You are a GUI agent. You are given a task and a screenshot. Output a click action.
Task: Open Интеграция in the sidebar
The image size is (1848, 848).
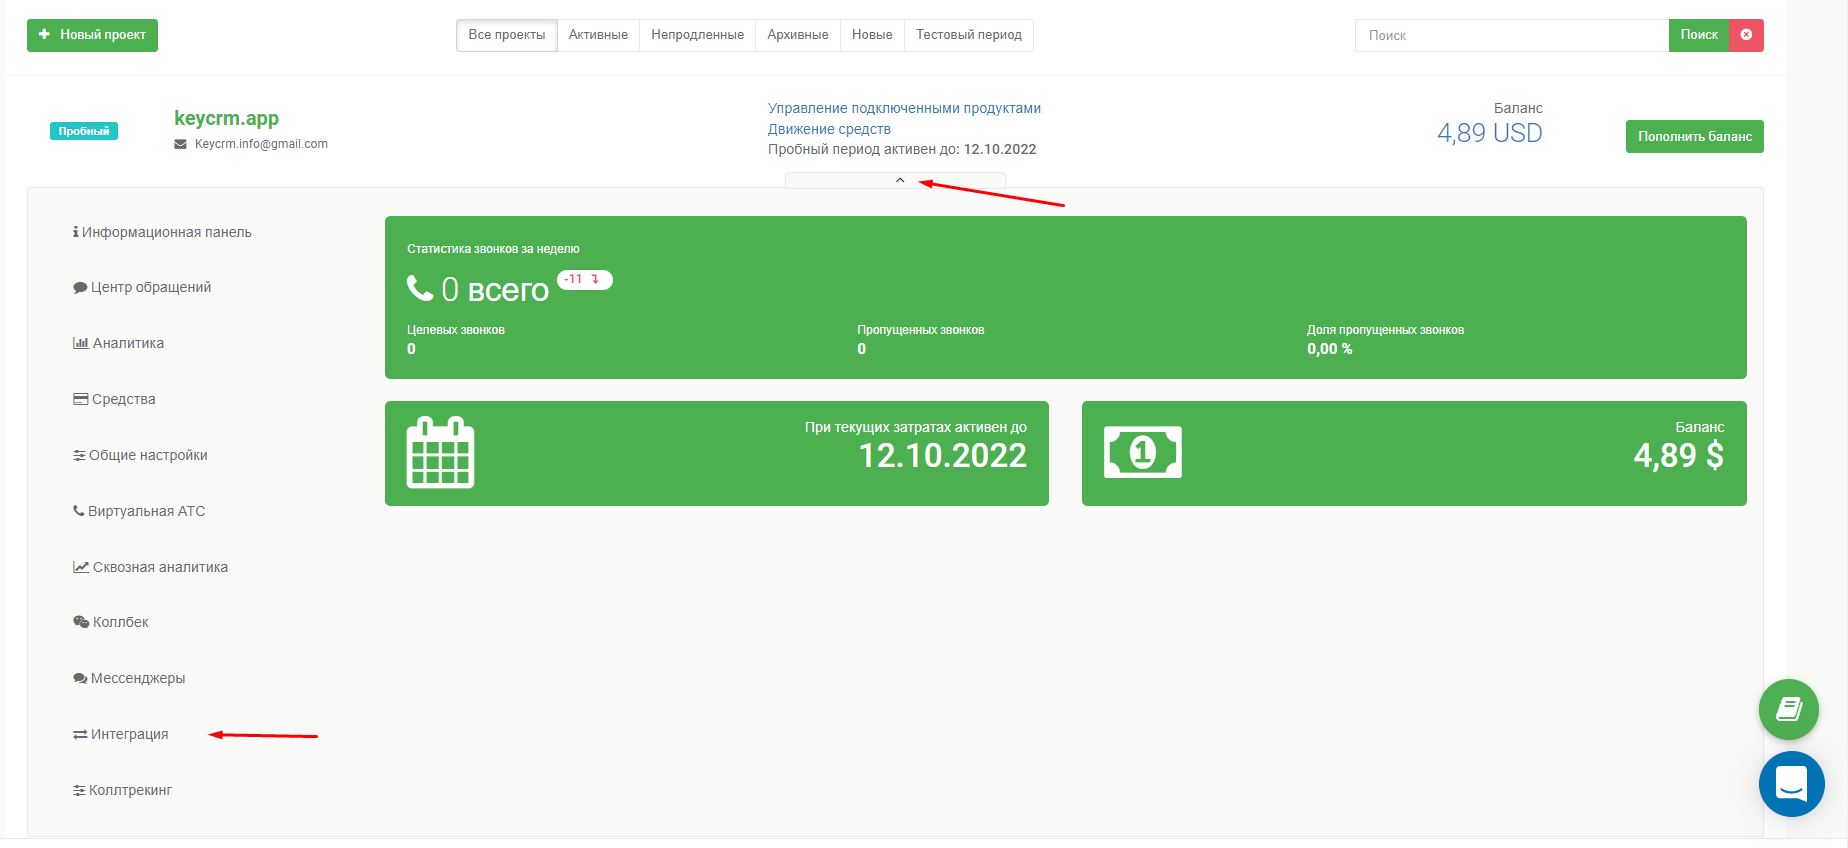coord(121,734)
